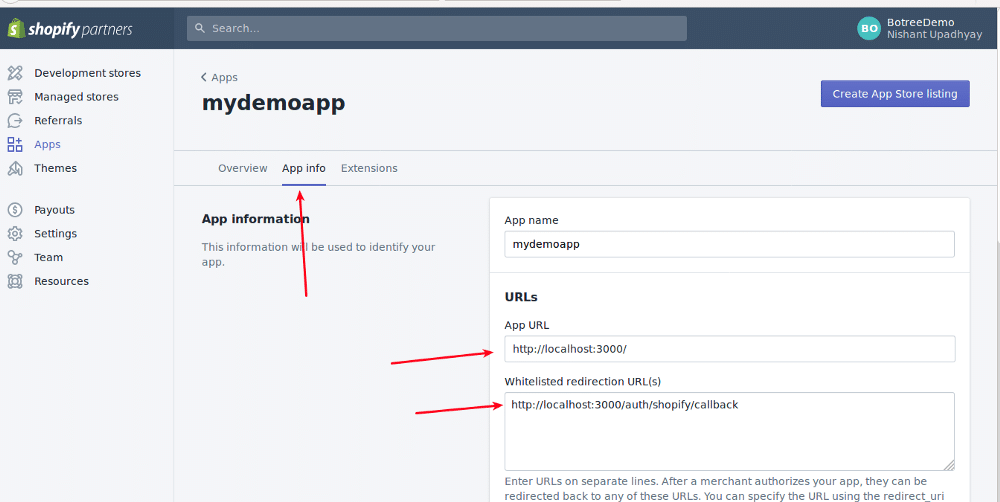Click the 'App URL' field label
Image resolution: width=1000 pixels, height=502 pixels.
click(527, 325)
